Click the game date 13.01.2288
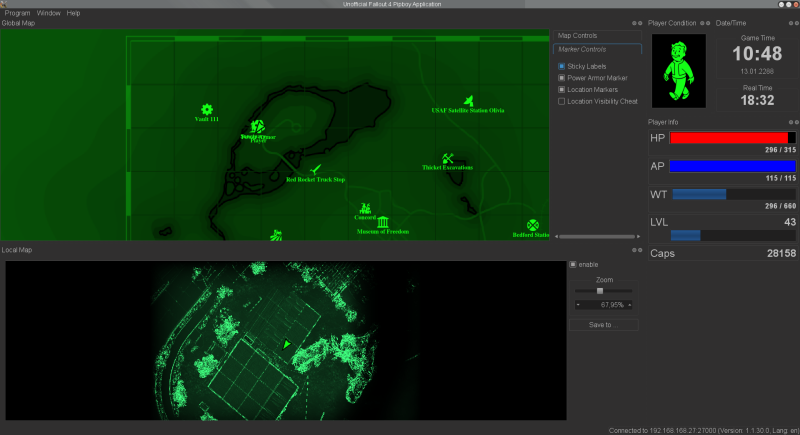The height and width of the screenshot is (435, 800). [x=757, y=71]
